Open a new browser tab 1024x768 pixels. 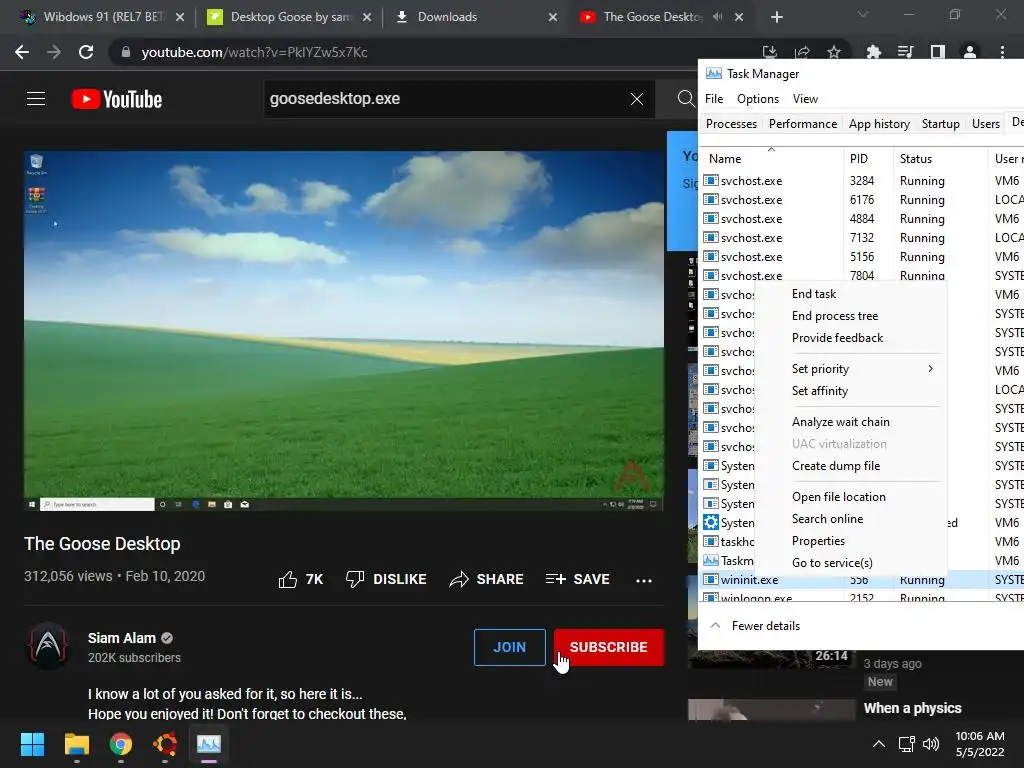776,17
